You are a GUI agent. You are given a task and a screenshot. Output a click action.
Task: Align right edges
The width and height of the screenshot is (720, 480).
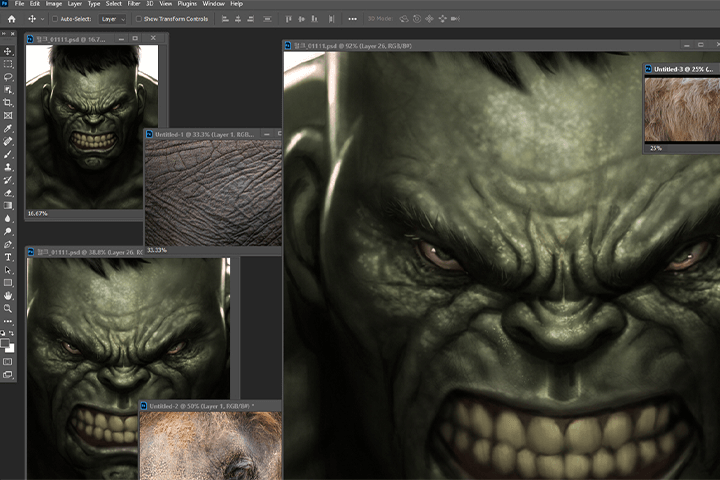(251, 19)
